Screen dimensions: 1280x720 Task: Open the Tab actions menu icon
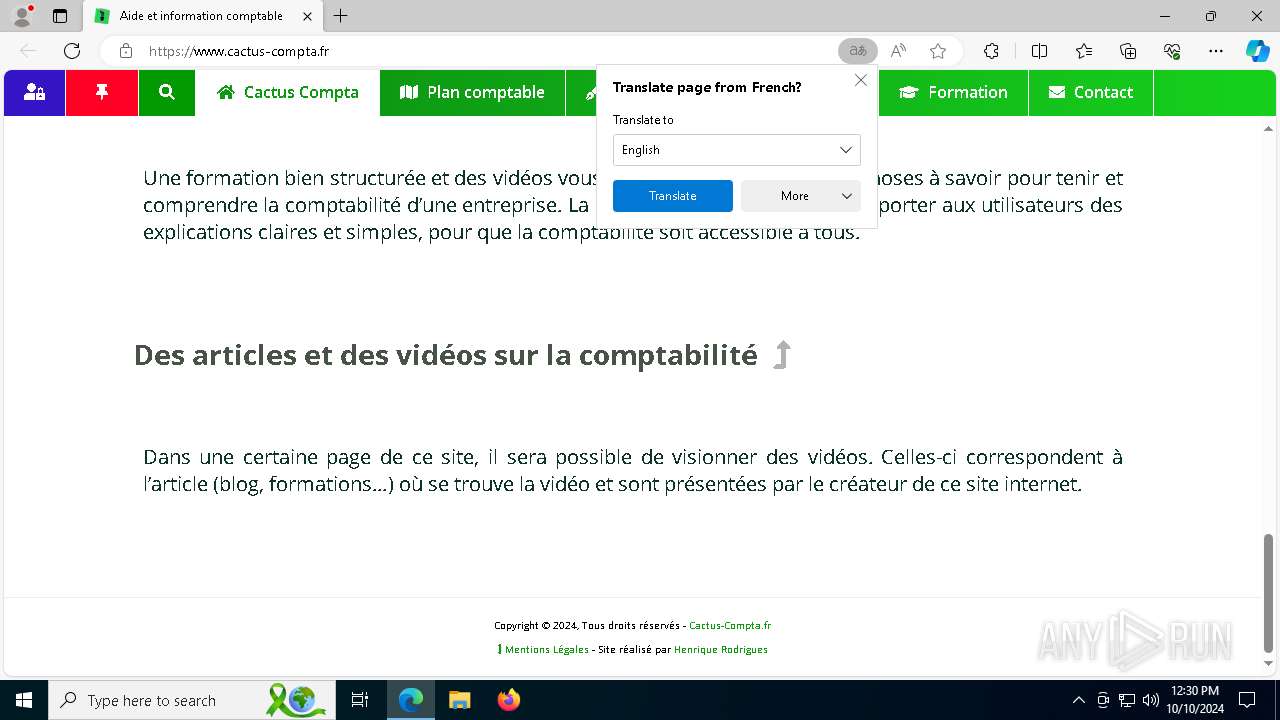coord(60,16)
